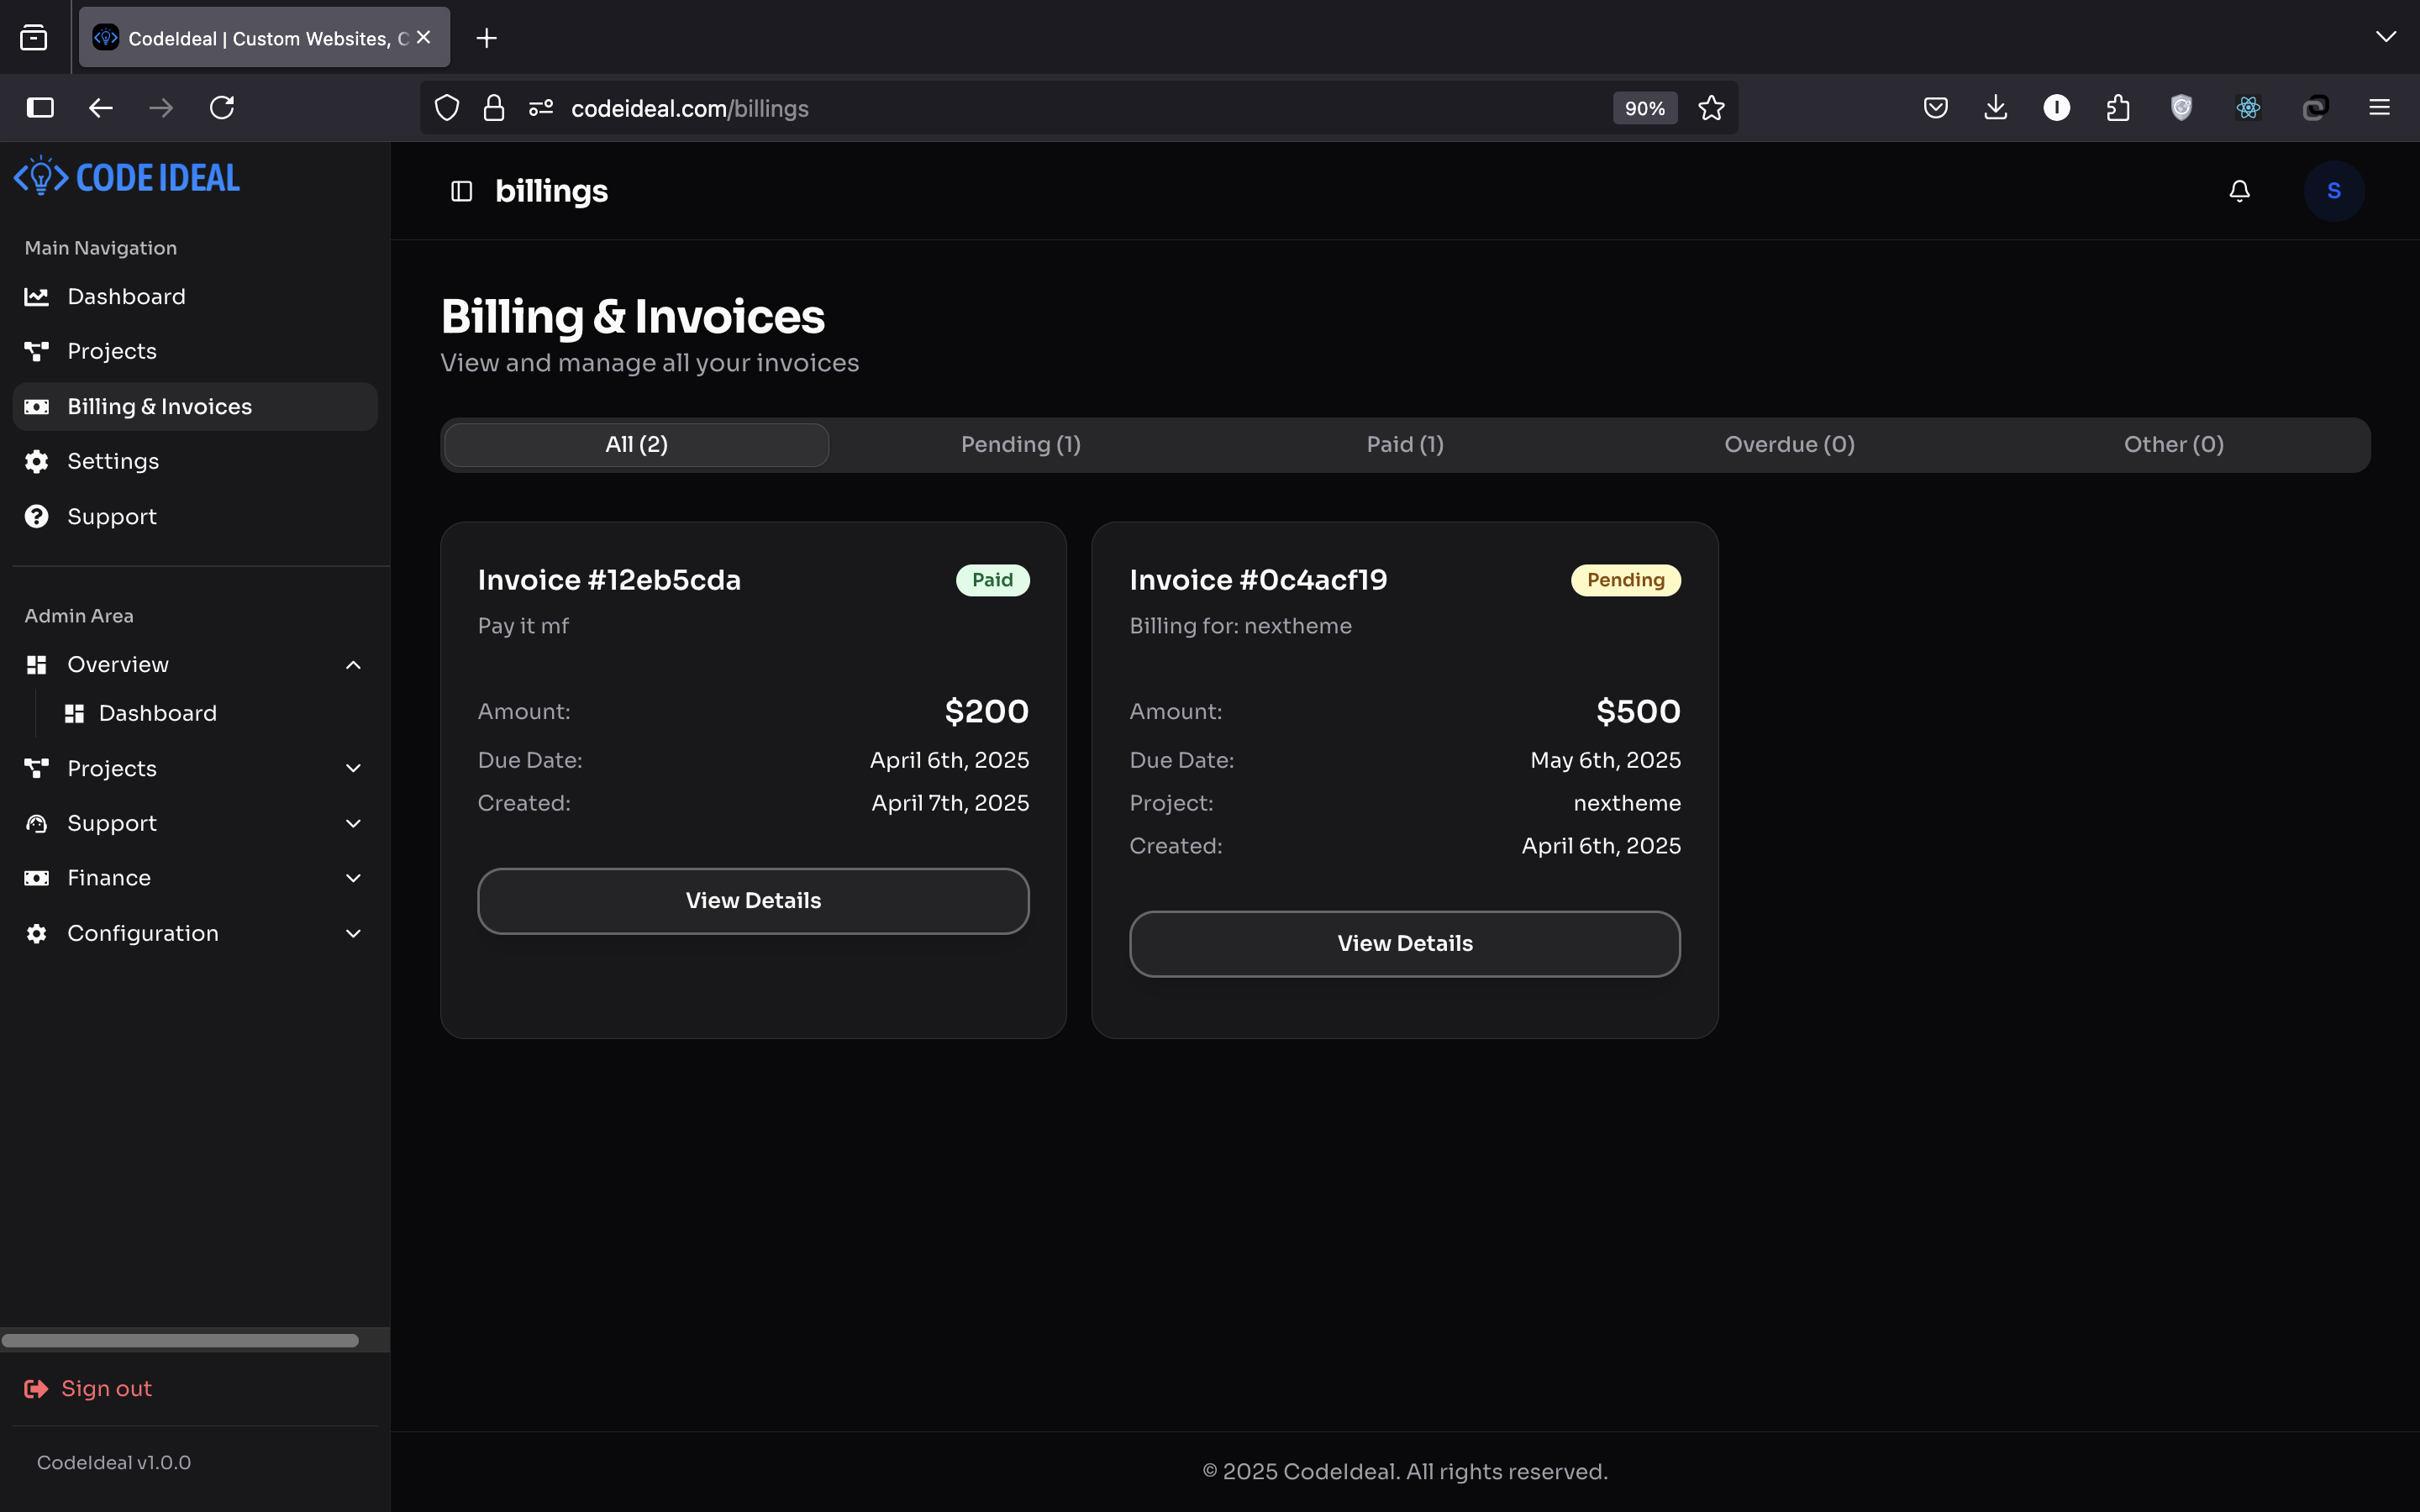Screen dimensions: 2420x1512
Task: Click the notification bell icon
Action: (2239, 191)
